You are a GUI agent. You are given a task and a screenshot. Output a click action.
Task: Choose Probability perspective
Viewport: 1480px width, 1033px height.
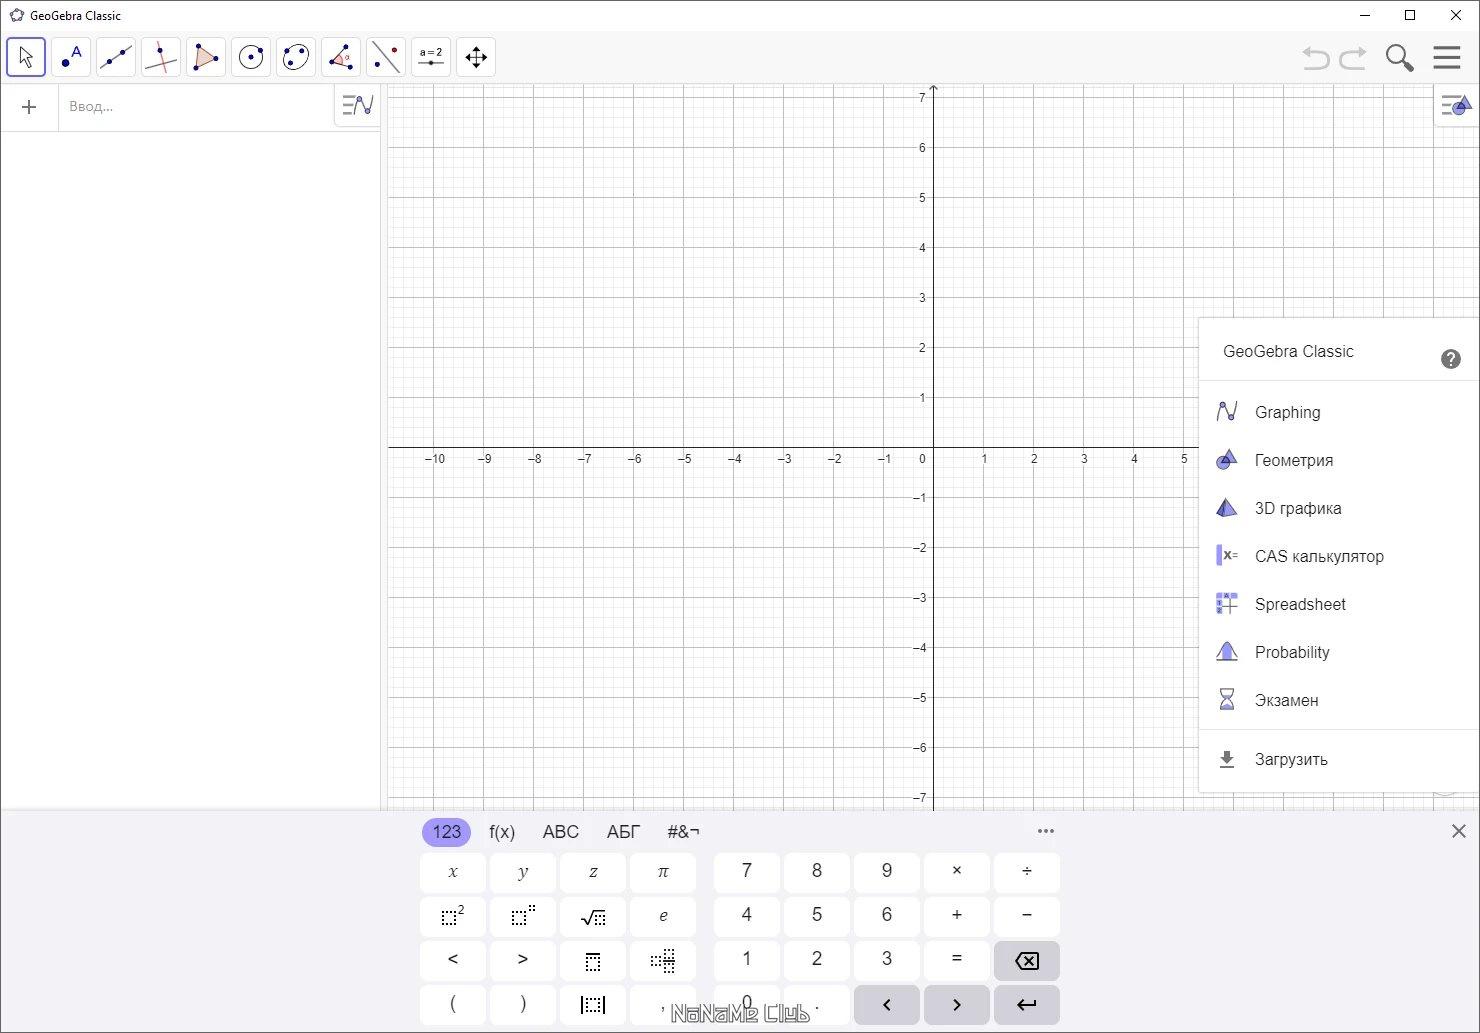point(1339,652)
